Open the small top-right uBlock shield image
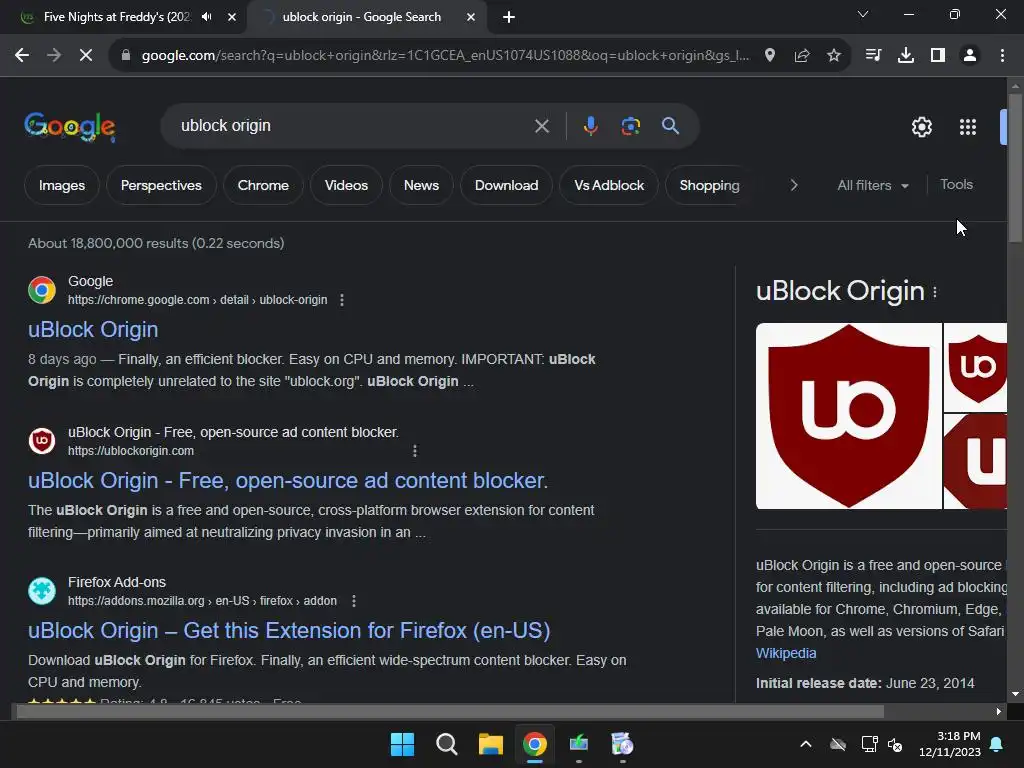The image size is (1024, 768). point(975,368)
